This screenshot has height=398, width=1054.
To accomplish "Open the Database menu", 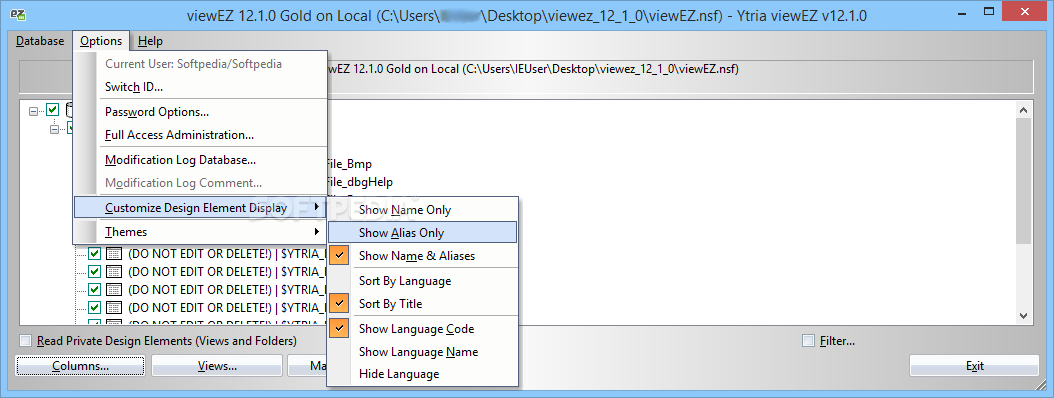I will click(x=40, y=41).
